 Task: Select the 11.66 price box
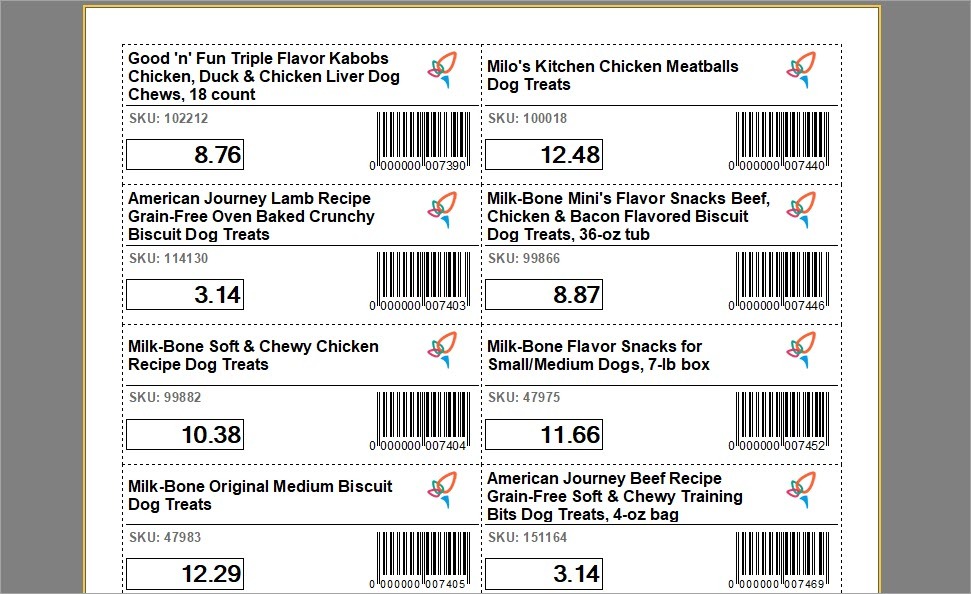click(544, 435)
